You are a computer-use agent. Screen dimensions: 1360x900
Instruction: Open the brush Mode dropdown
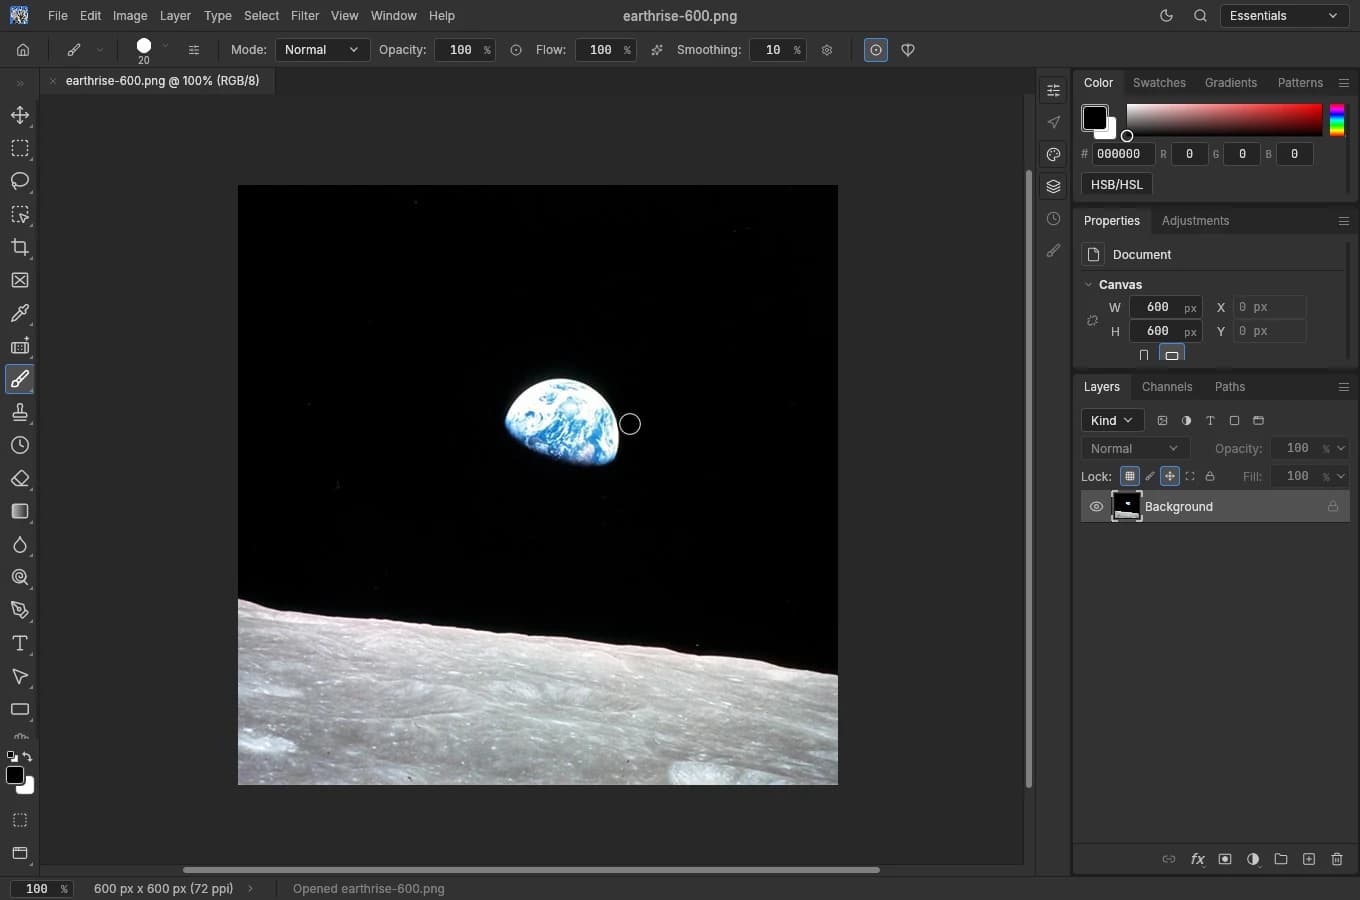[x=322, y=50]
